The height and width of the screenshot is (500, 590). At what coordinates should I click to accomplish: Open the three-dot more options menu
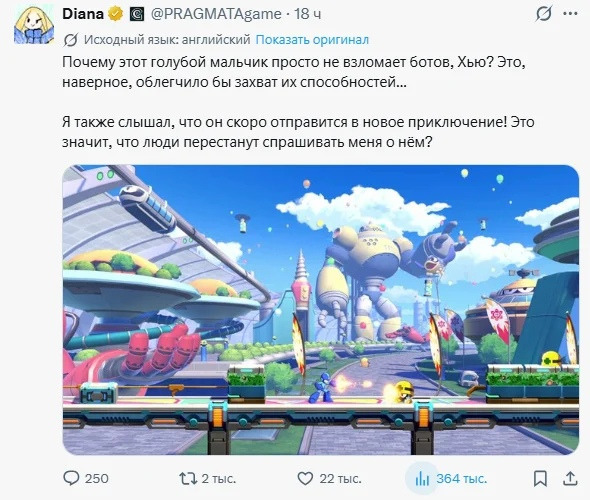tap(570, 14)
